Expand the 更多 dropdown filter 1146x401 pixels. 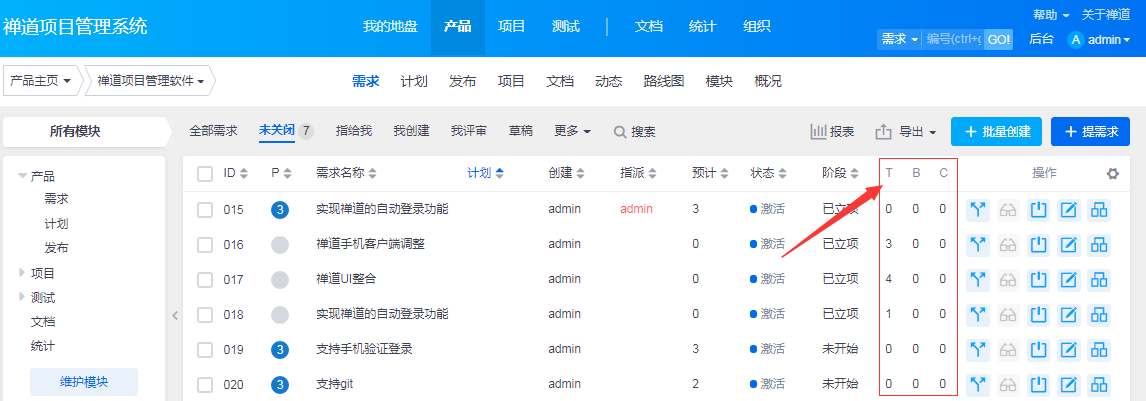point(572,131)
